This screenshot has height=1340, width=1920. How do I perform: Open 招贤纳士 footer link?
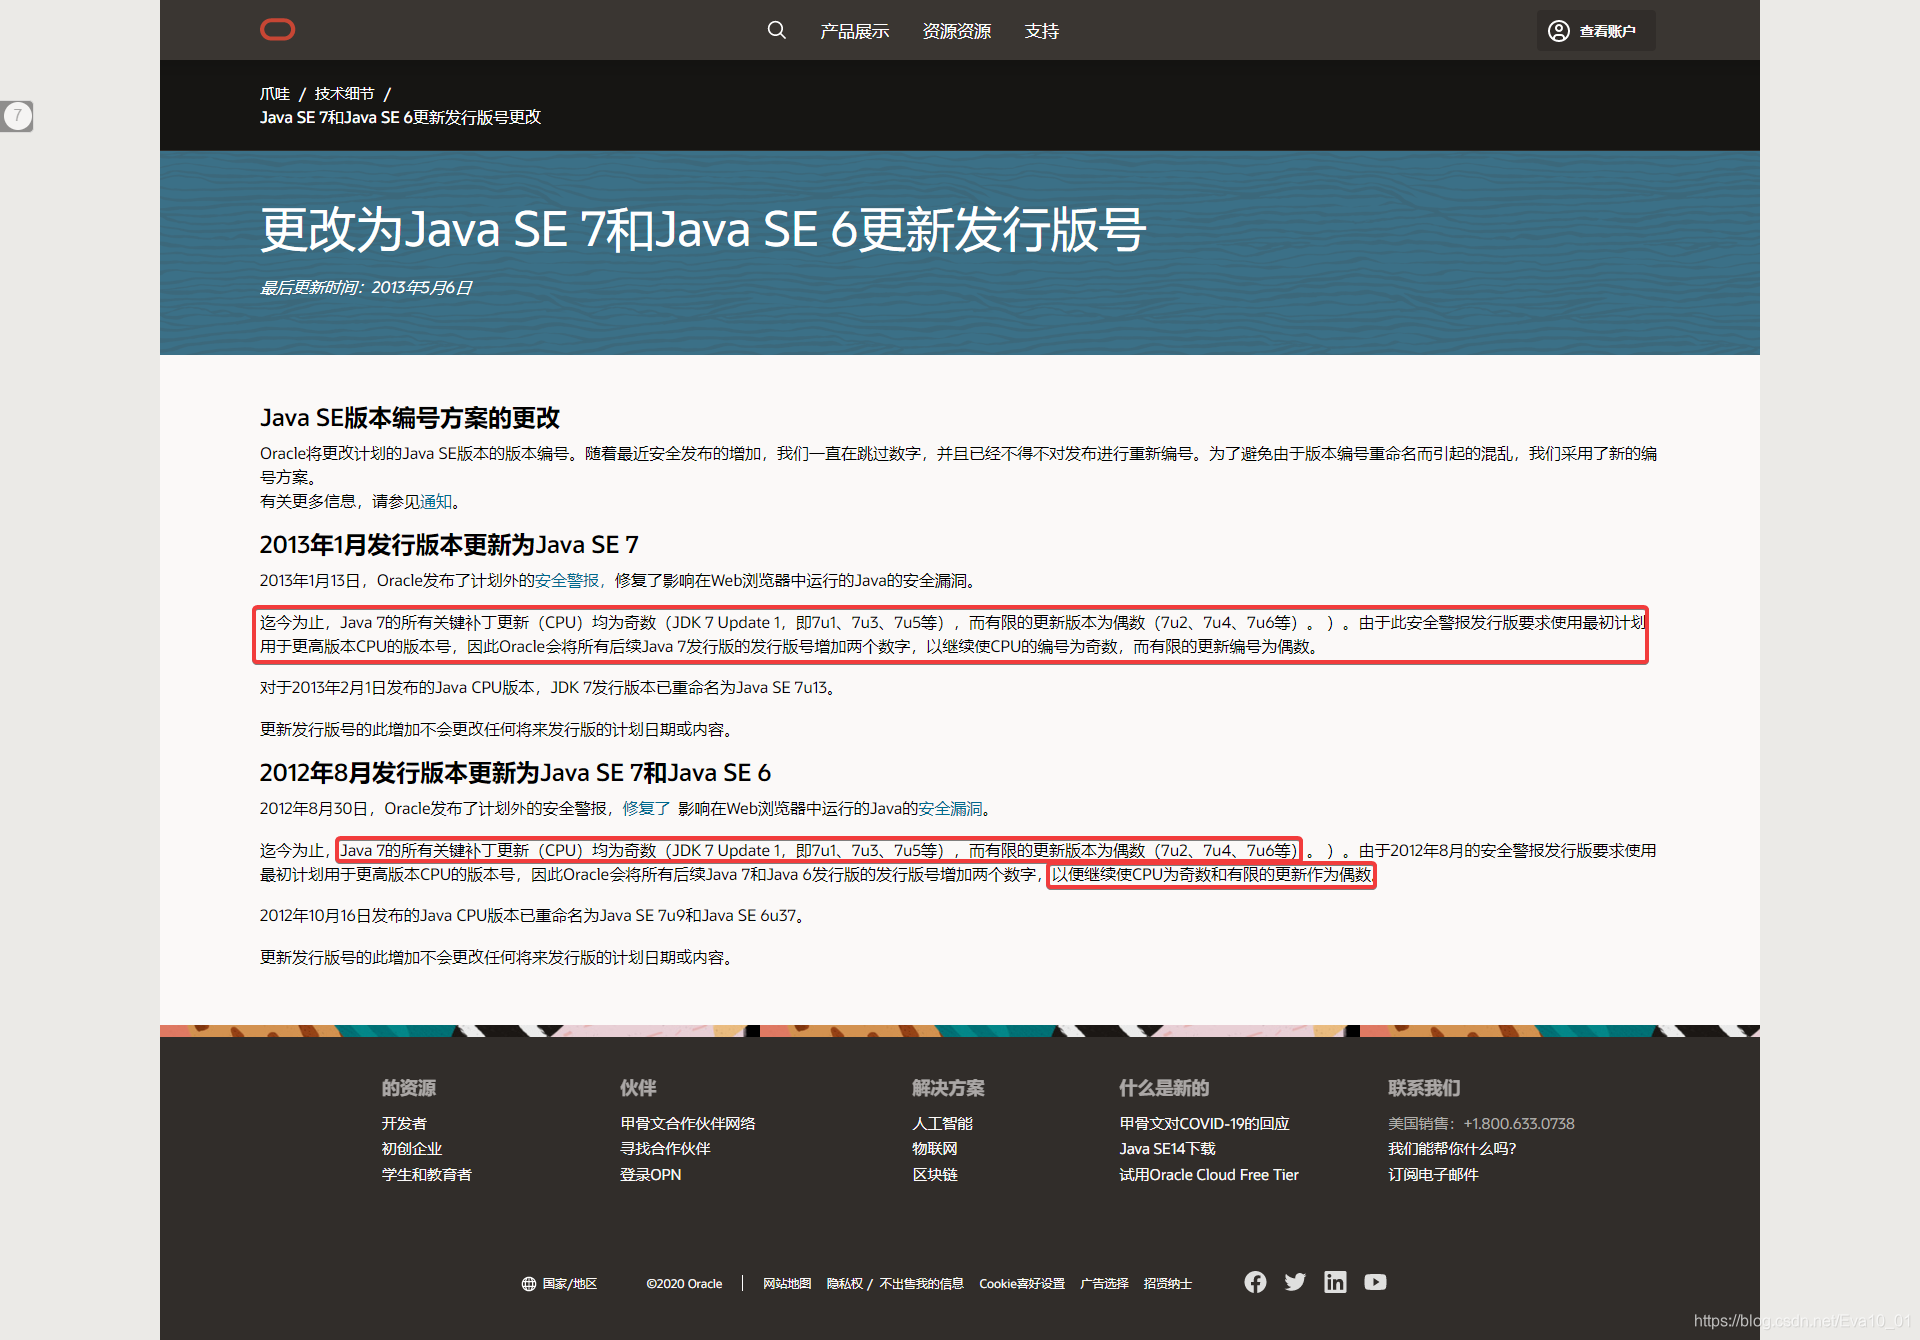[1168, 1283]
